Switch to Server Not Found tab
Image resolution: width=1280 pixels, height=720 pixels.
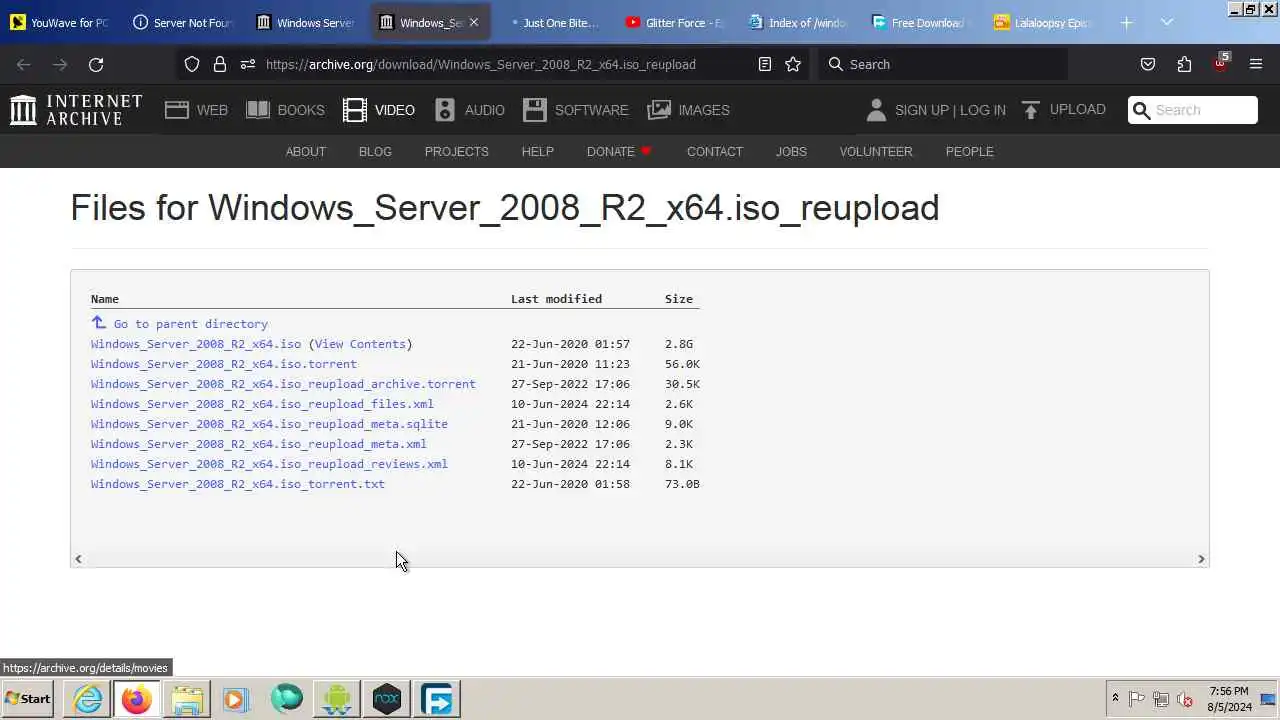coord(183,22)
